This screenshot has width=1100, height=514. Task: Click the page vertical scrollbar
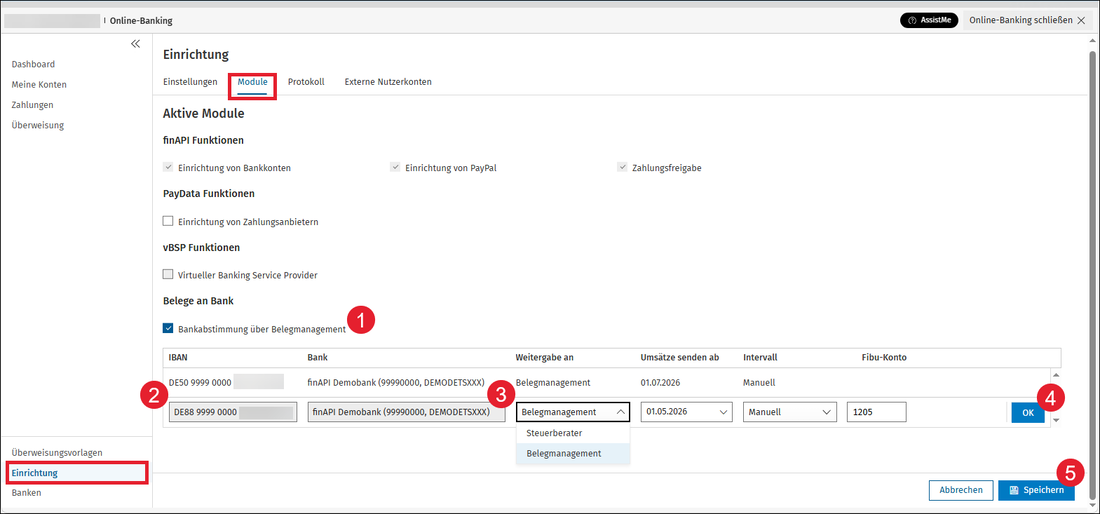[x=1092, y=273]
